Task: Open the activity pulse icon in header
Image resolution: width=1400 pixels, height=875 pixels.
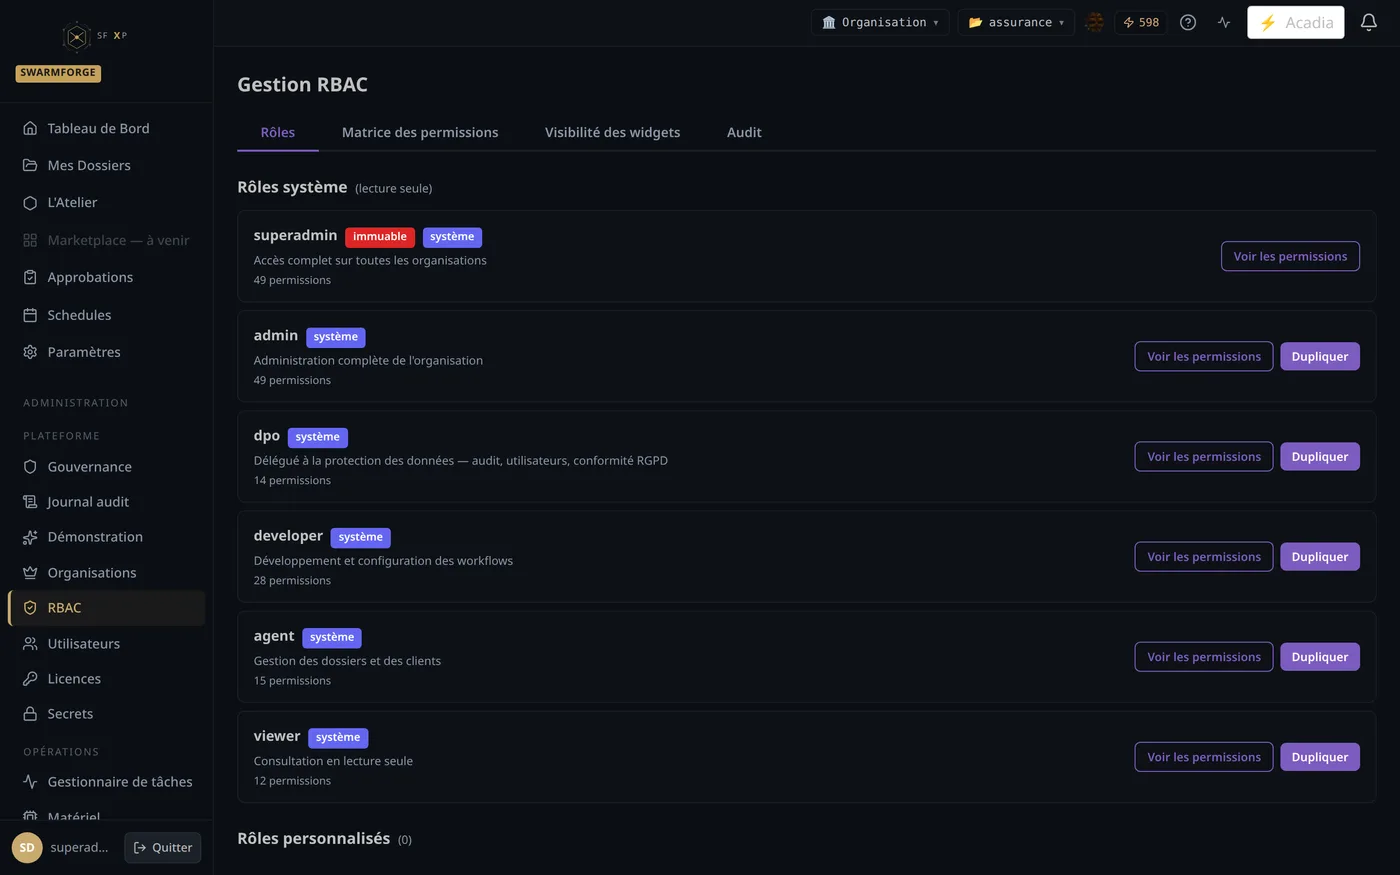Action: click(x=1224, y=22)
